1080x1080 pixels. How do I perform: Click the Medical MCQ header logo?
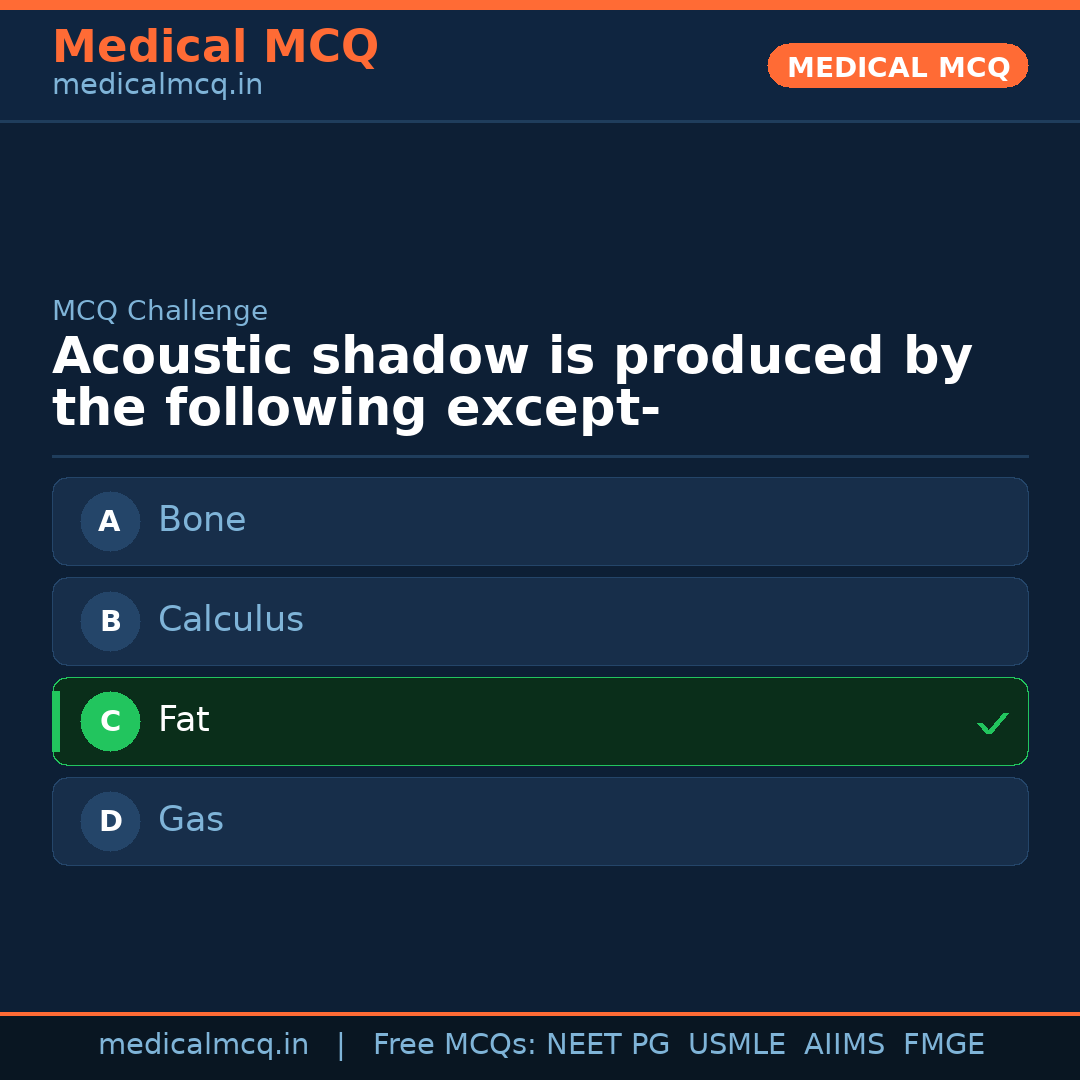coord(215,46)
